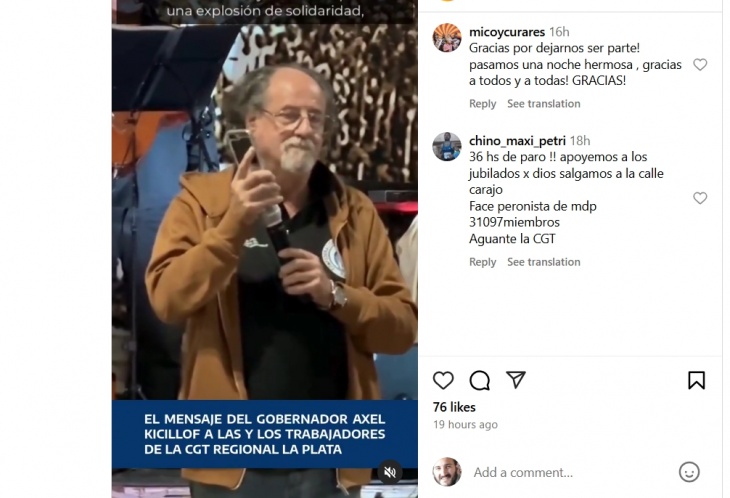Visit the chino_maxi_petri username link

click(x=517, y=141)
